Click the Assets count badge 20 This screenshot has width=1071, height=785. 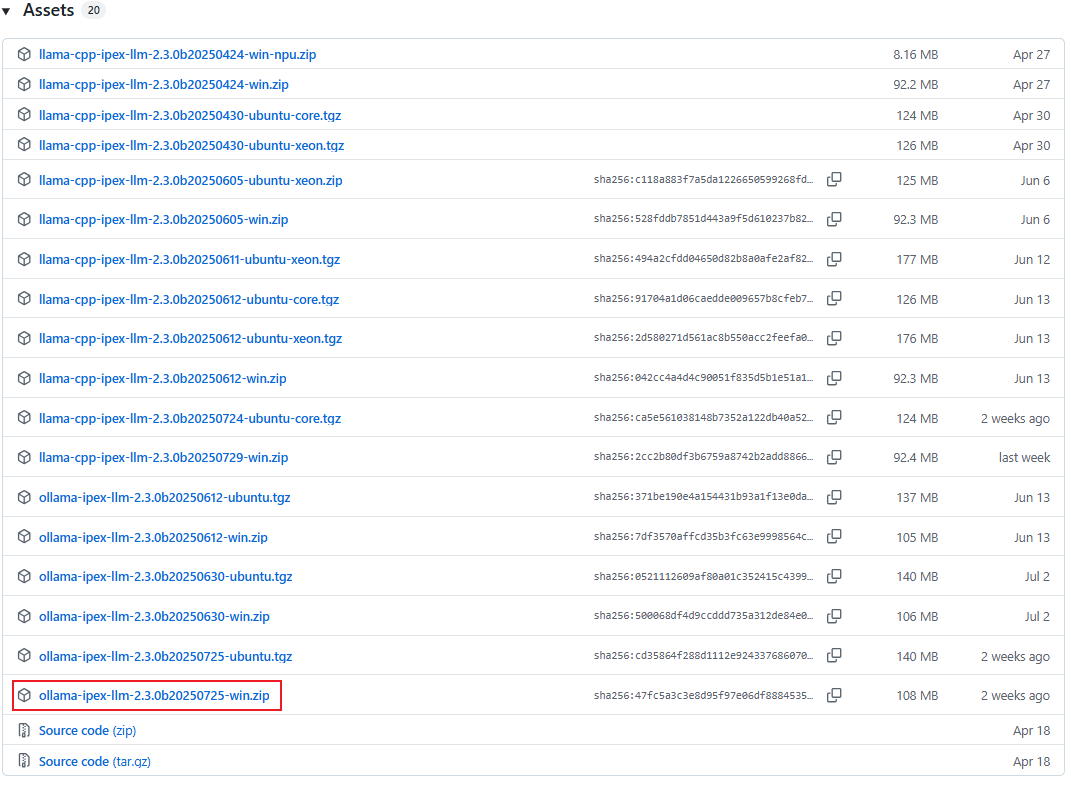[x=94, y=10]
